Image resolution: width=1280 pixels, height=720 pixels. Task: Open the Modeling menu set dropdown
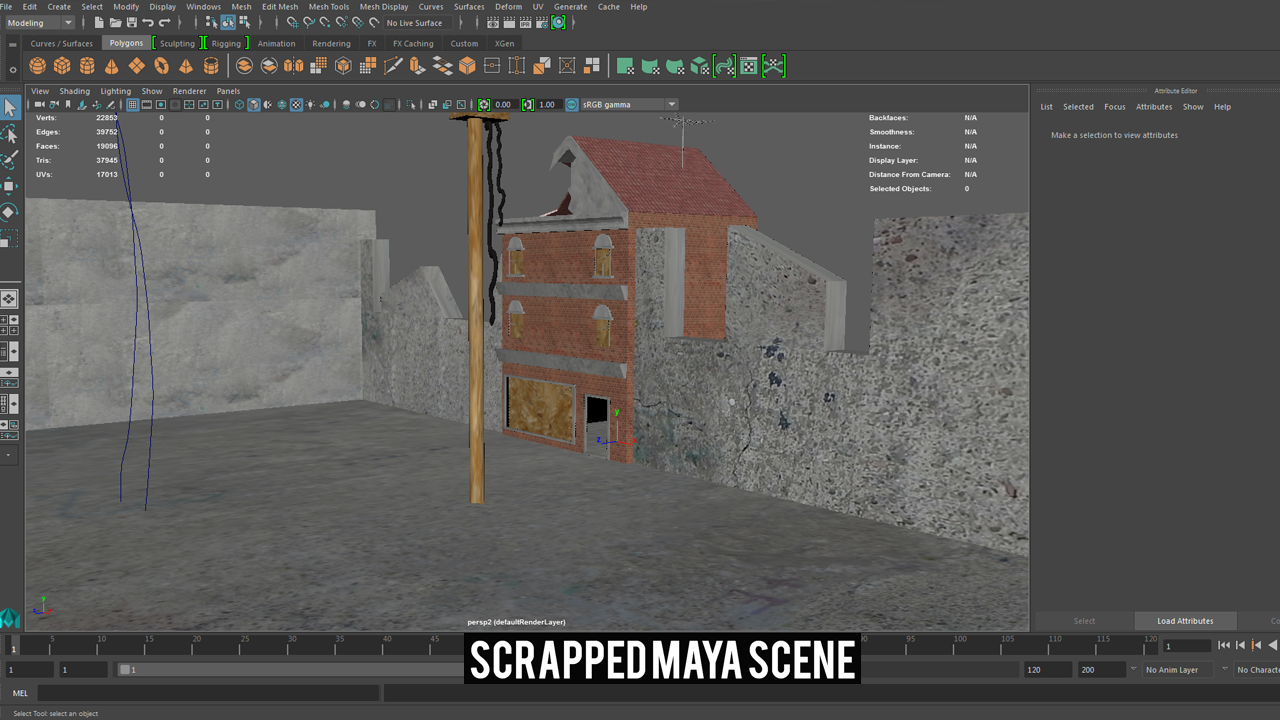coord(39,22)
